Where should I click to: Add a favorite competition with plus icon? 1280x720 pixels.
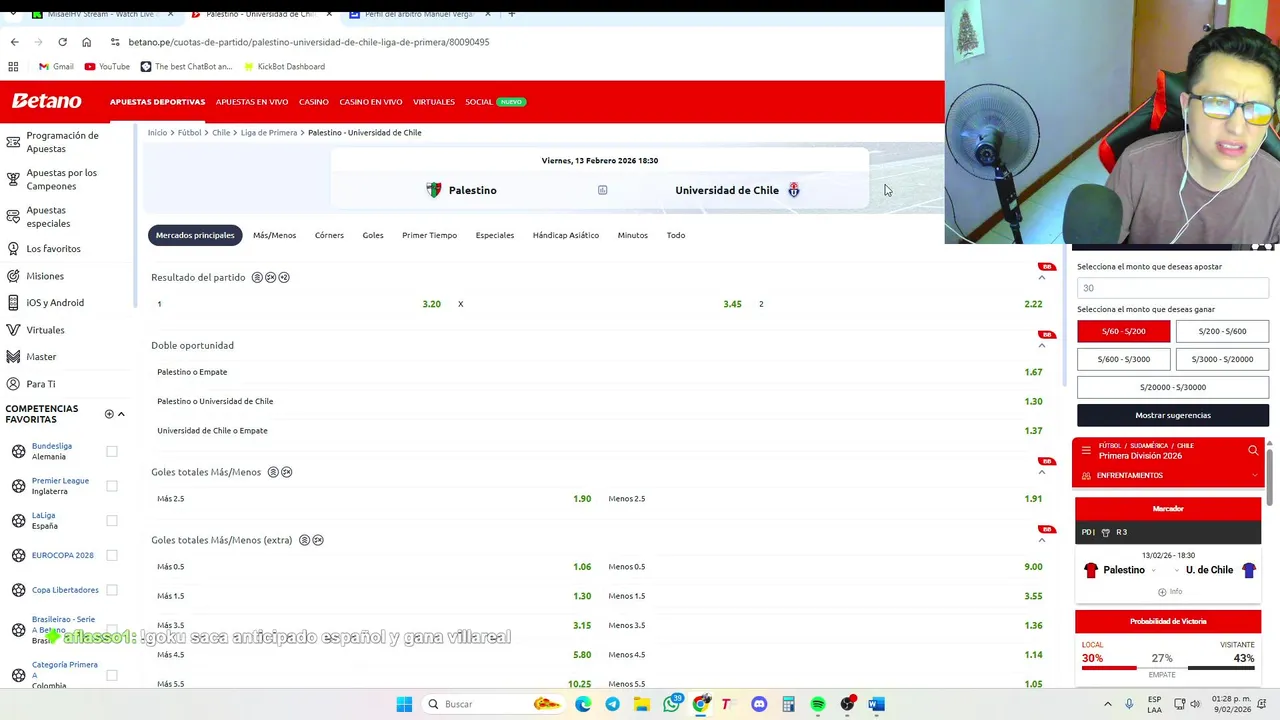click(109, 414)
